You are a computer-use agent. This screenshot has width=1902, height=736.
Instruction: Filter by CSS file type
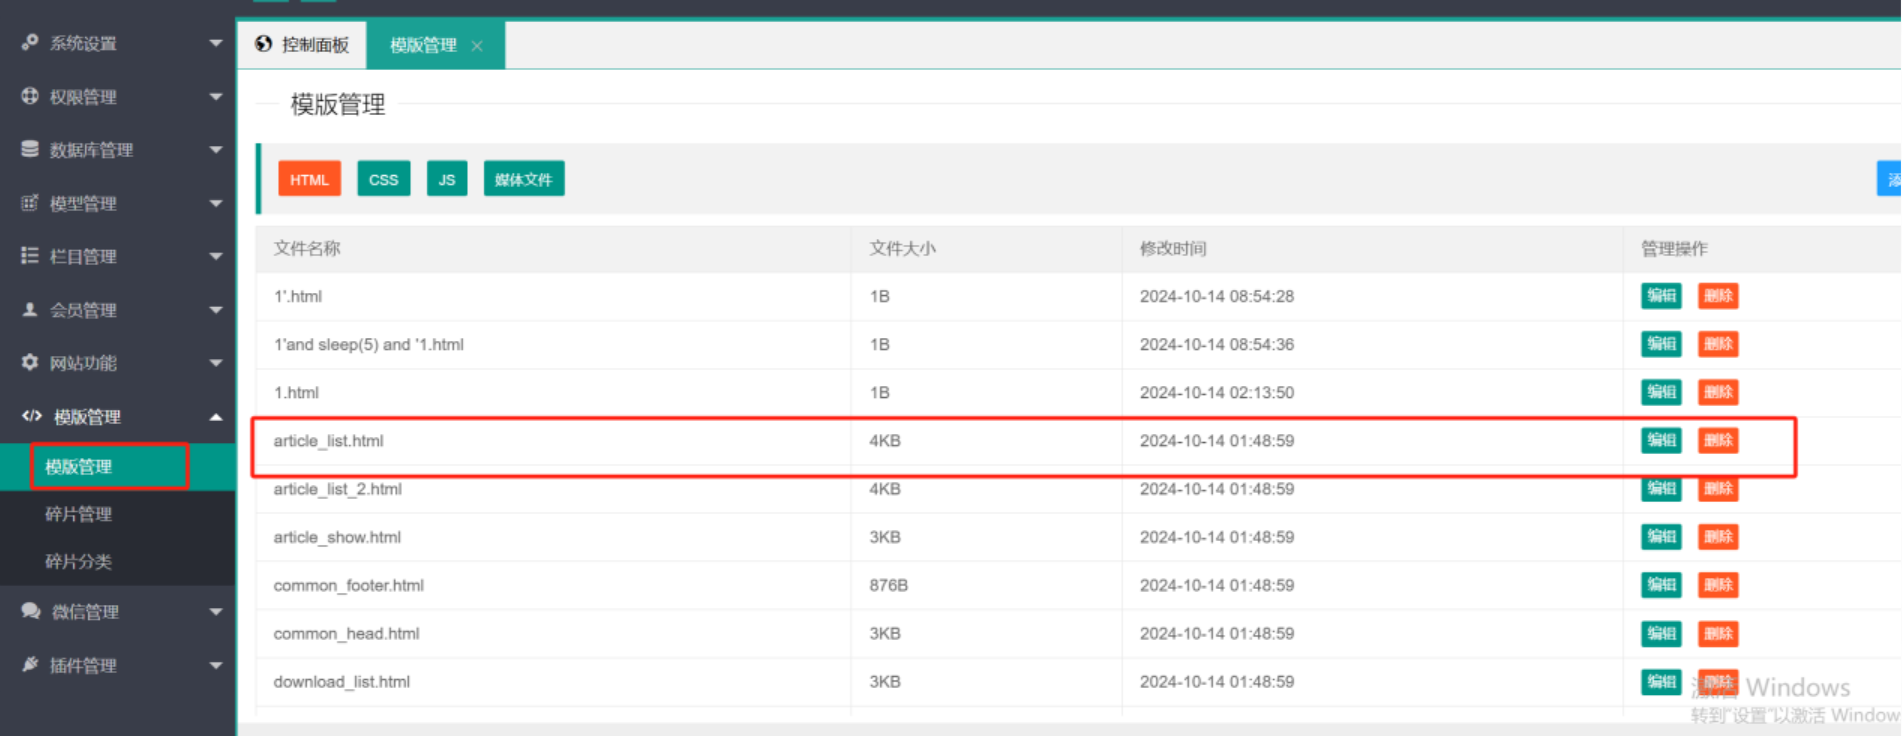383,180
